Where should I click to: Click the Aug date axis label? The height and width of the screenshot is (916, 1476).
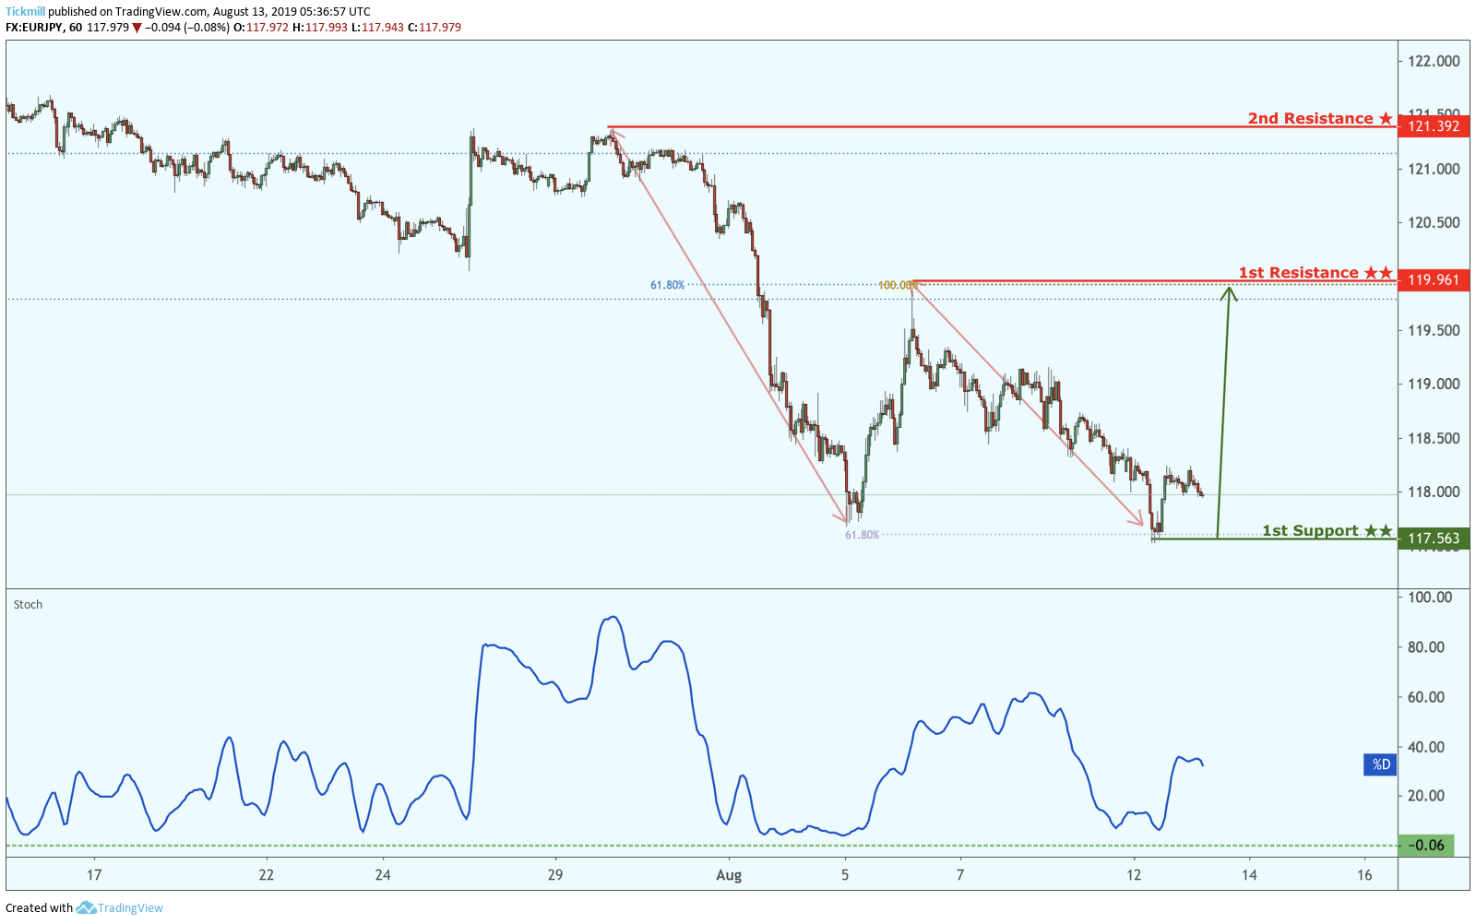(x=729, y=875)
